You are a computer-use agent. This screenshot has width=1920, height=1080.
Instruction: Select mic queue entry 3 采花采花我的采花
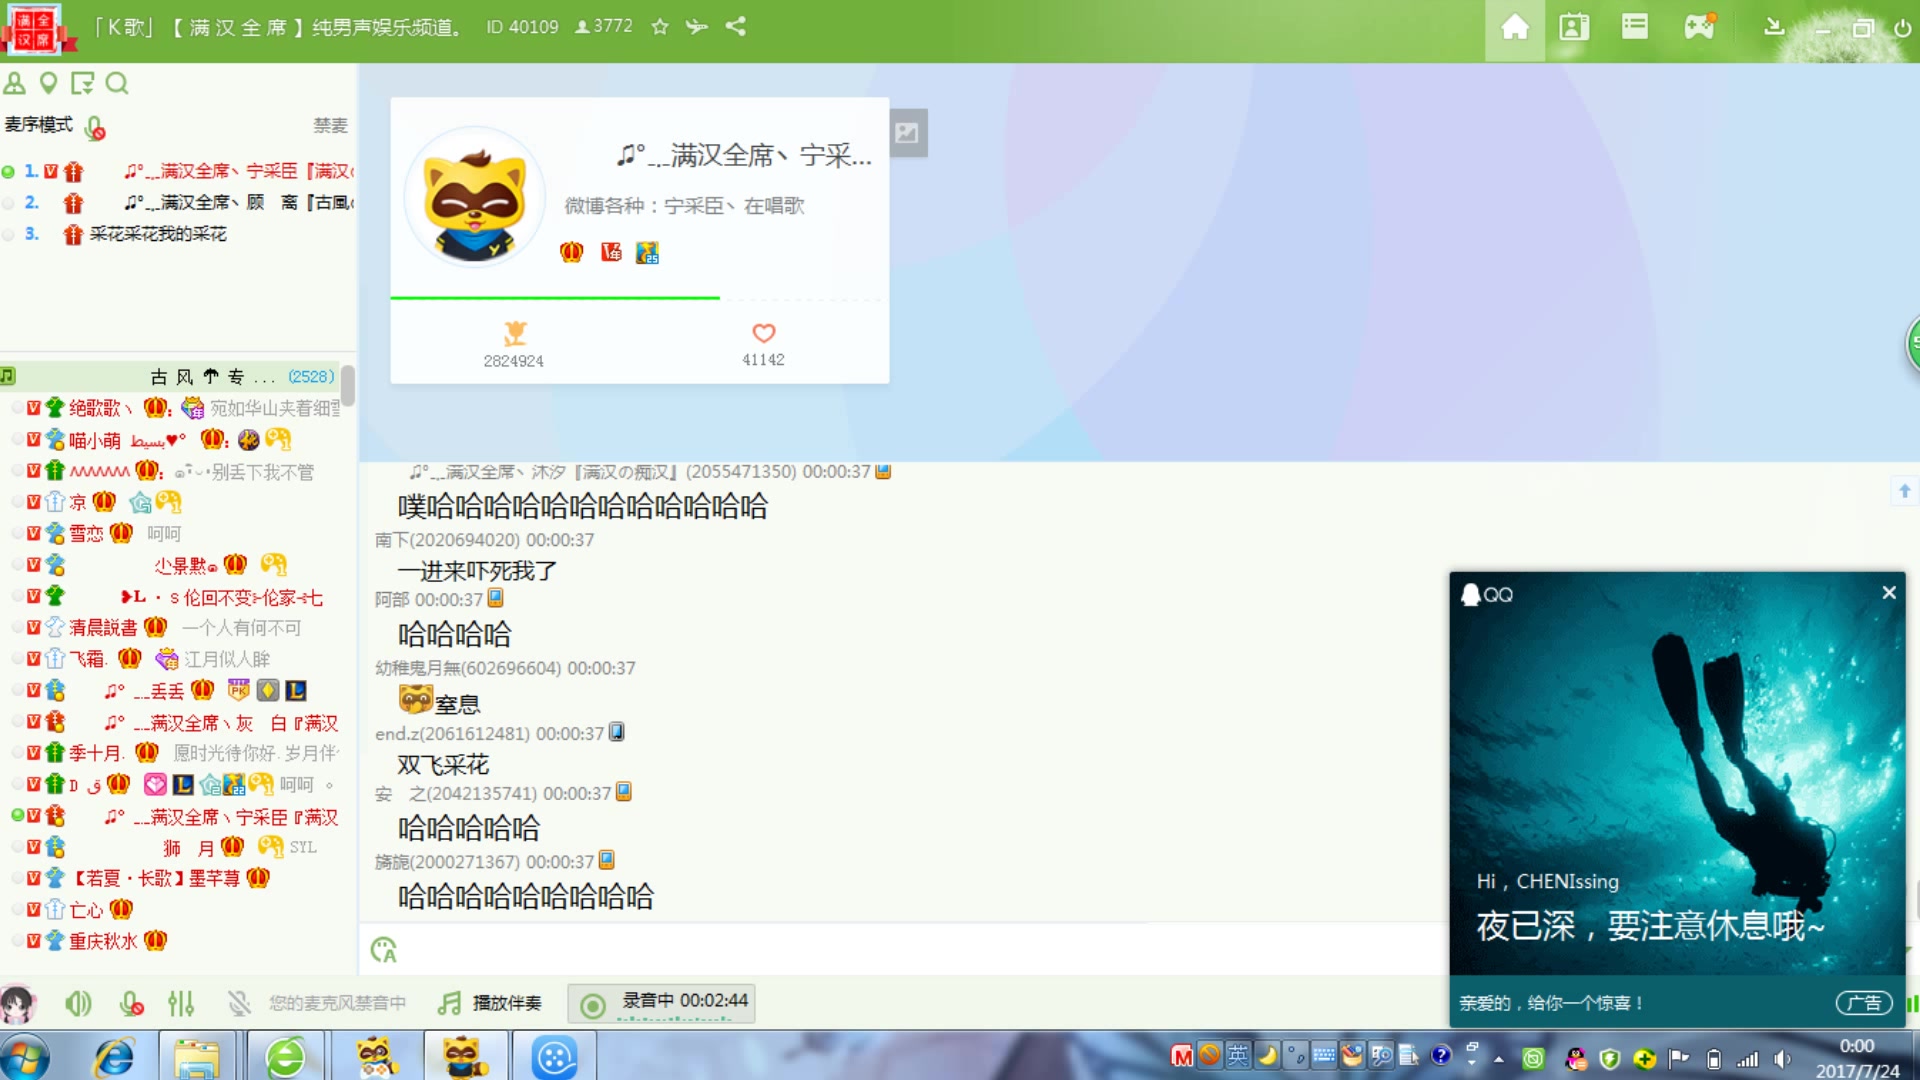177,234
